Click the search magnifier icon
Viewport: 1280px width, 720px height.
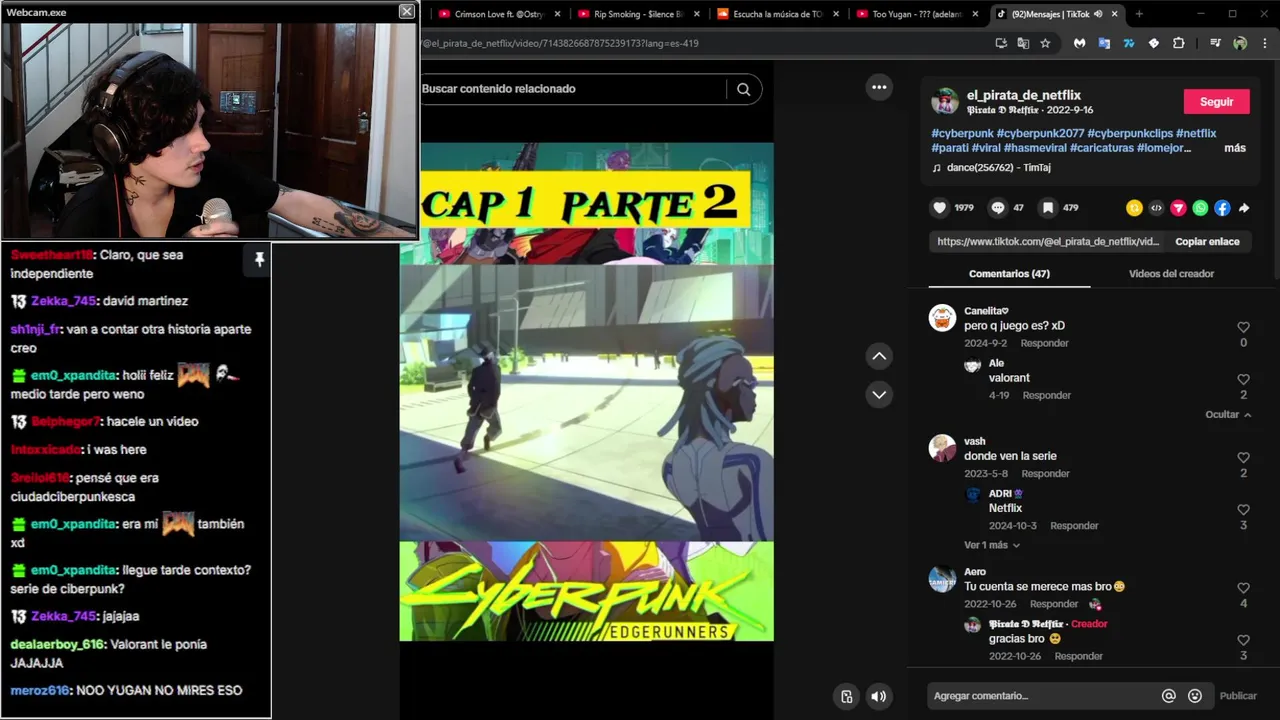click(x=743, y=89)
